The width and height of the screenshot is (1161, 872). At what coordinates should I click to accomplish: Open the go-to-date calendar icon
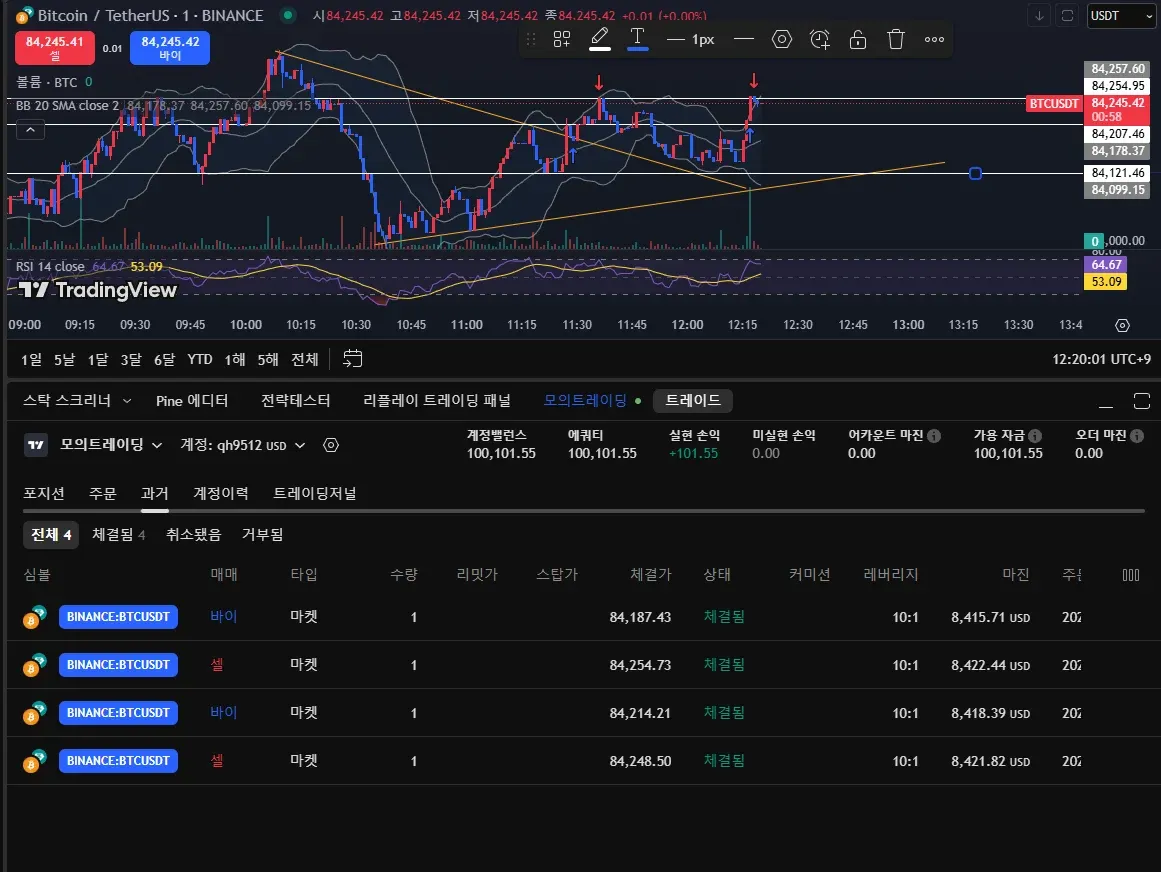(x=352, y=359)
